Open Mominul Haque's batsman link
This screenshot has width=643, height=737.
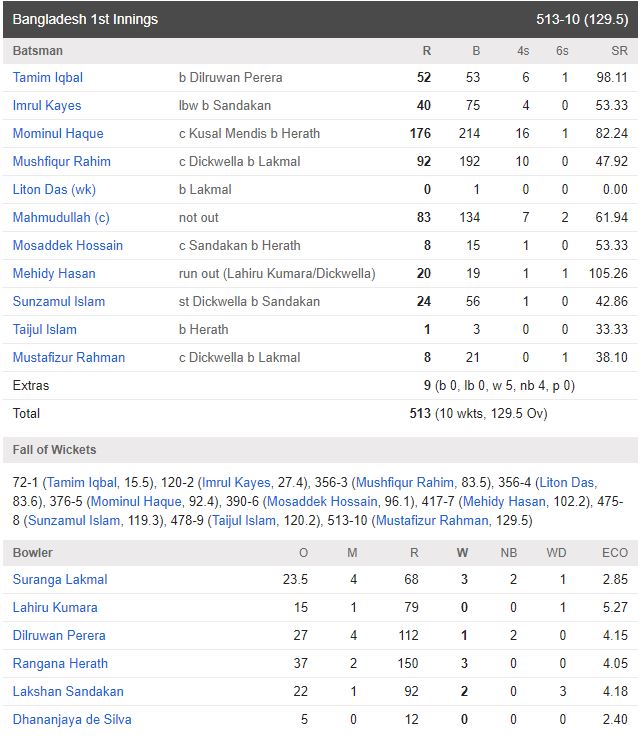coord(58,133)
